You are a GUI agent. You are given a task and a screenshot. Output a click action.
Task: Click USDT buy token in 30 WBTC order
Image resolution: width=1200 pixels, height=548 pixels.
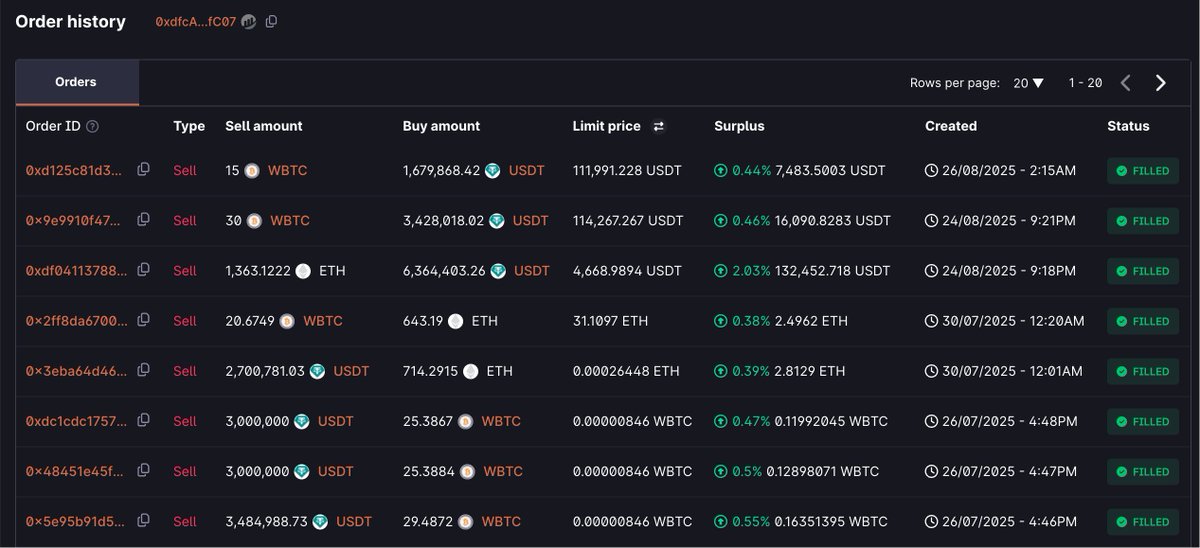coord(530,221)
